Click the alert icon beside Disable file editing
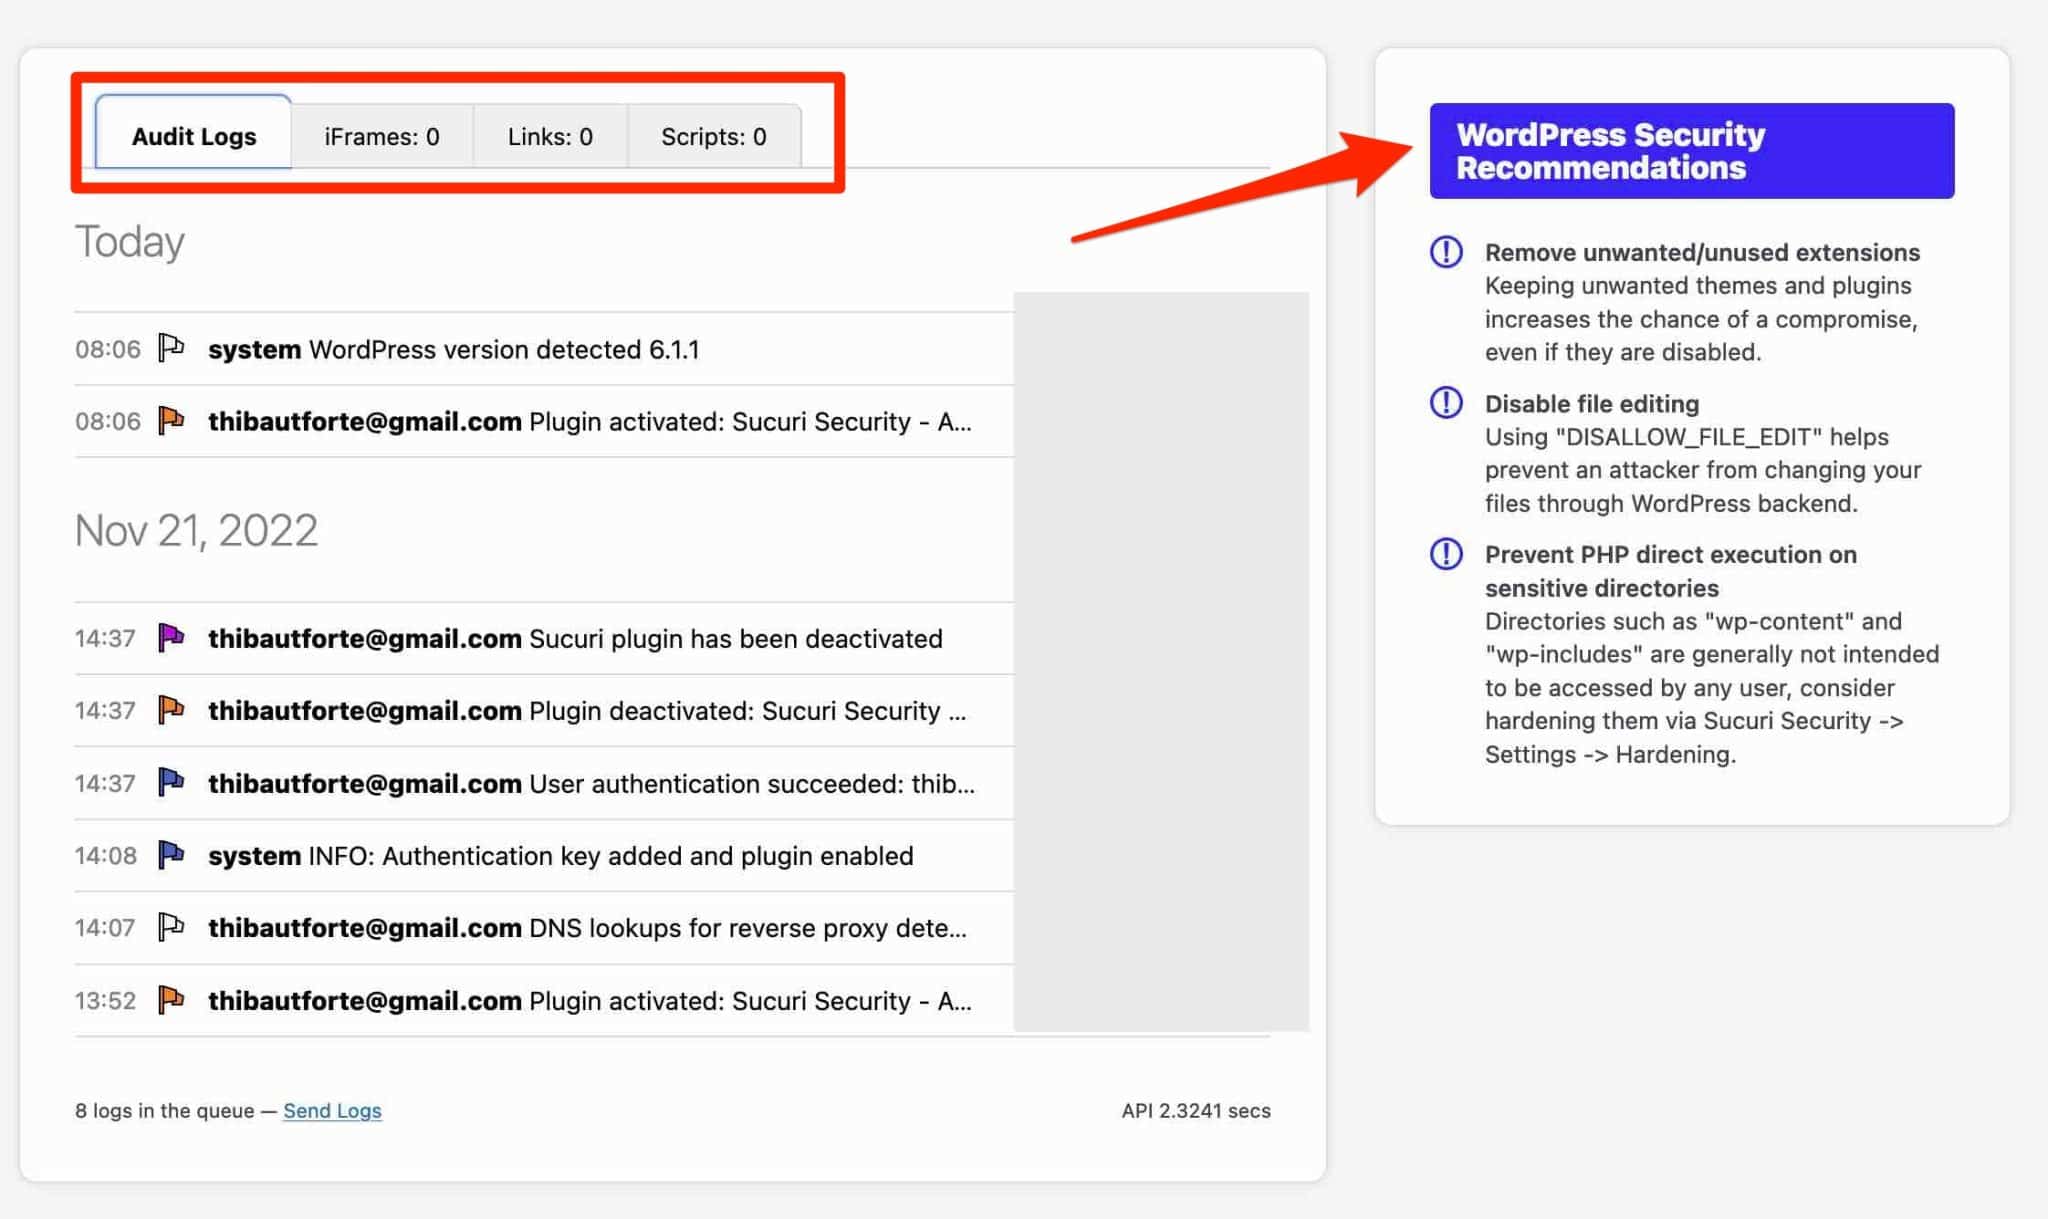Image resolution: width=2048 pixels, height=1219 pixels. [x=1446, y=402]
